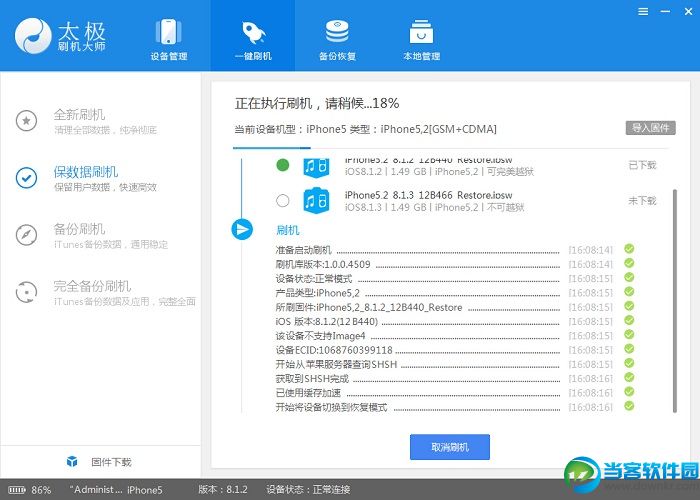Click the green check for 准备启动刷机
This screenshot has width=700, height=500.
[x=629, y=249]
